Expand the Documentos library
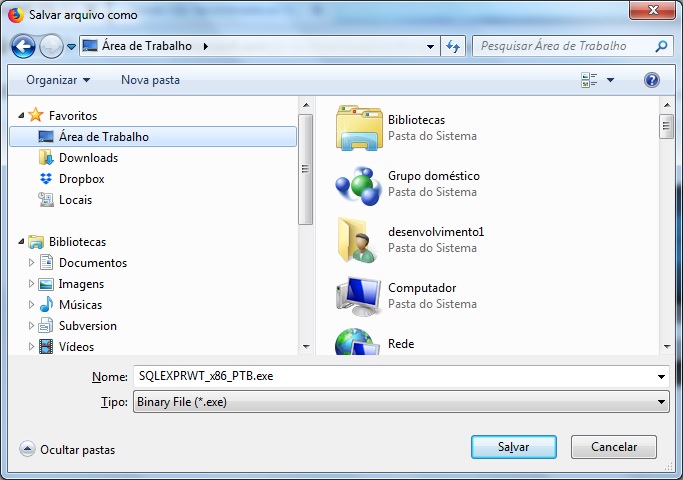This screenshot has width=683, height=480. tap(31, 263)
